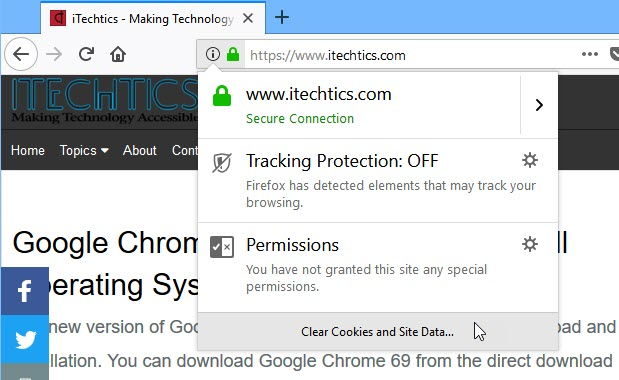The height and width of the screenshot is (380, 619).
Task: Close the iTechtics tab
Action: [248, 18]
